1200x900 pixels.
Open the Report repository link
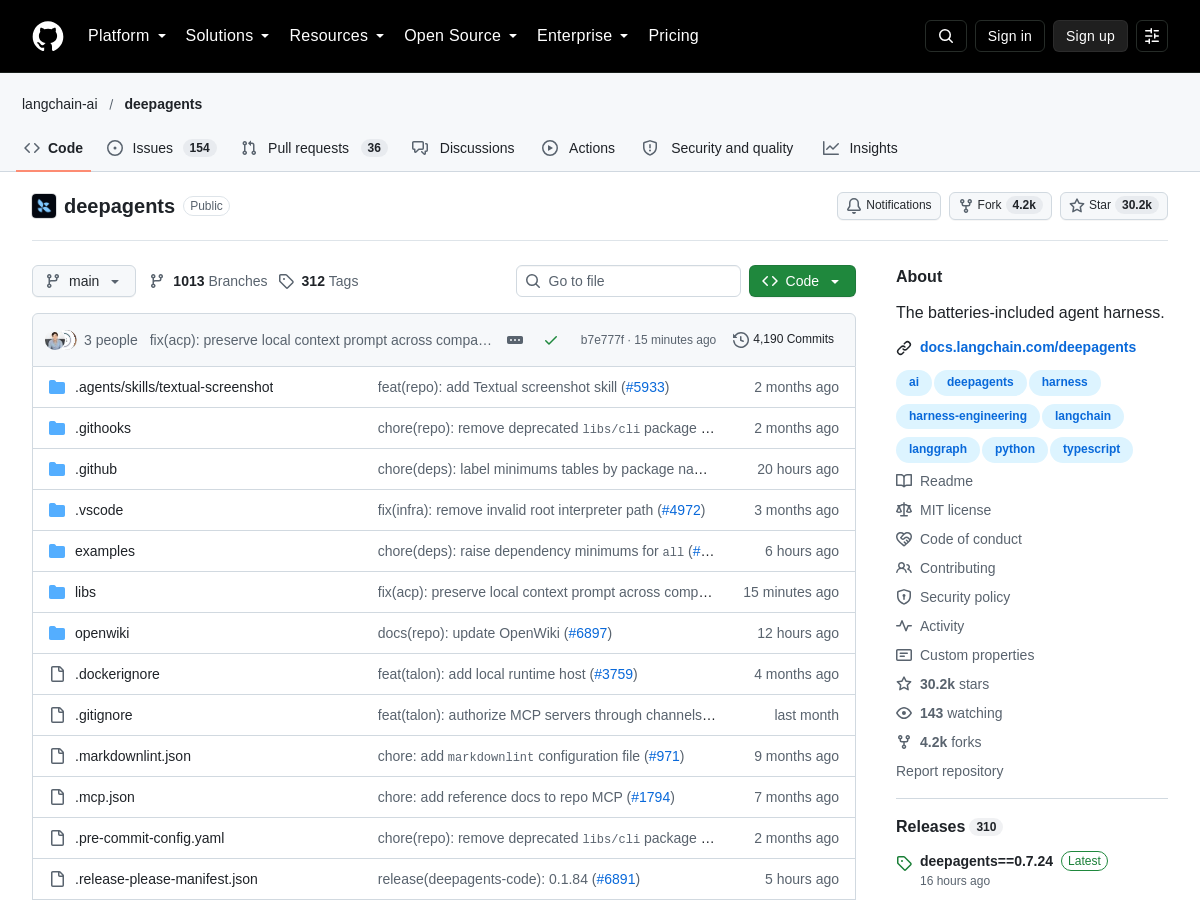click(949, 771)
